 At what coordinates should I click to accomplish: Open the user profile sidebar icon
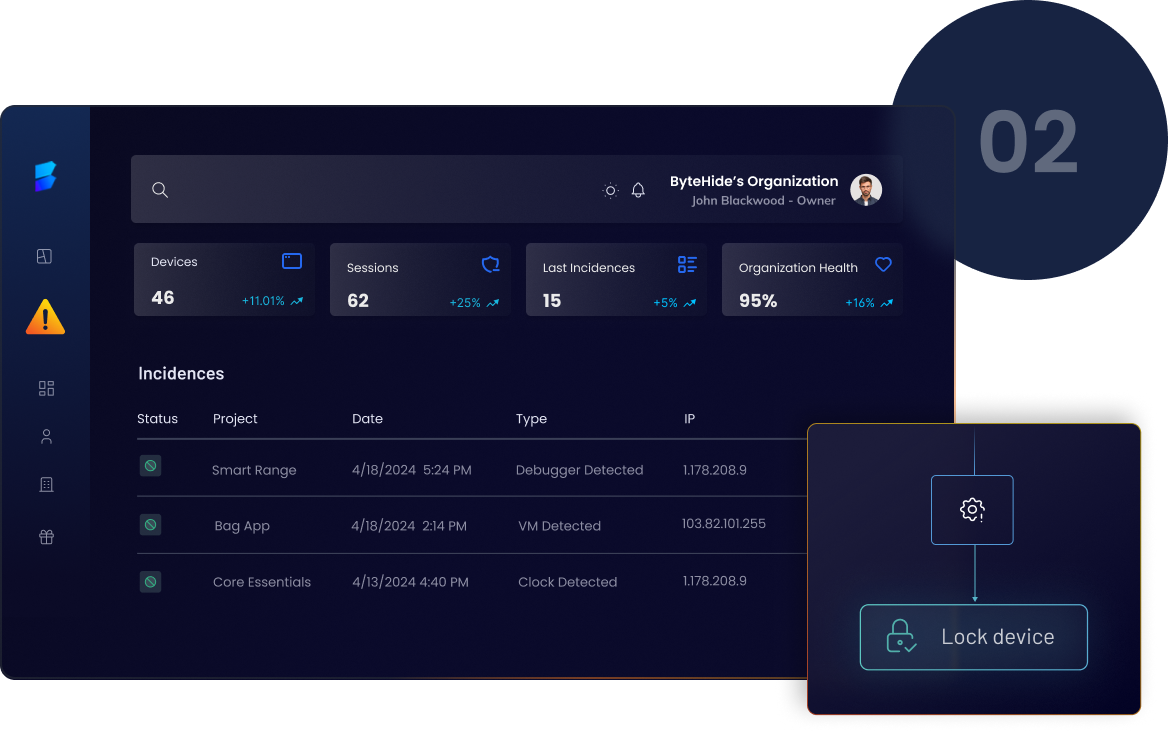pos(46,437)
